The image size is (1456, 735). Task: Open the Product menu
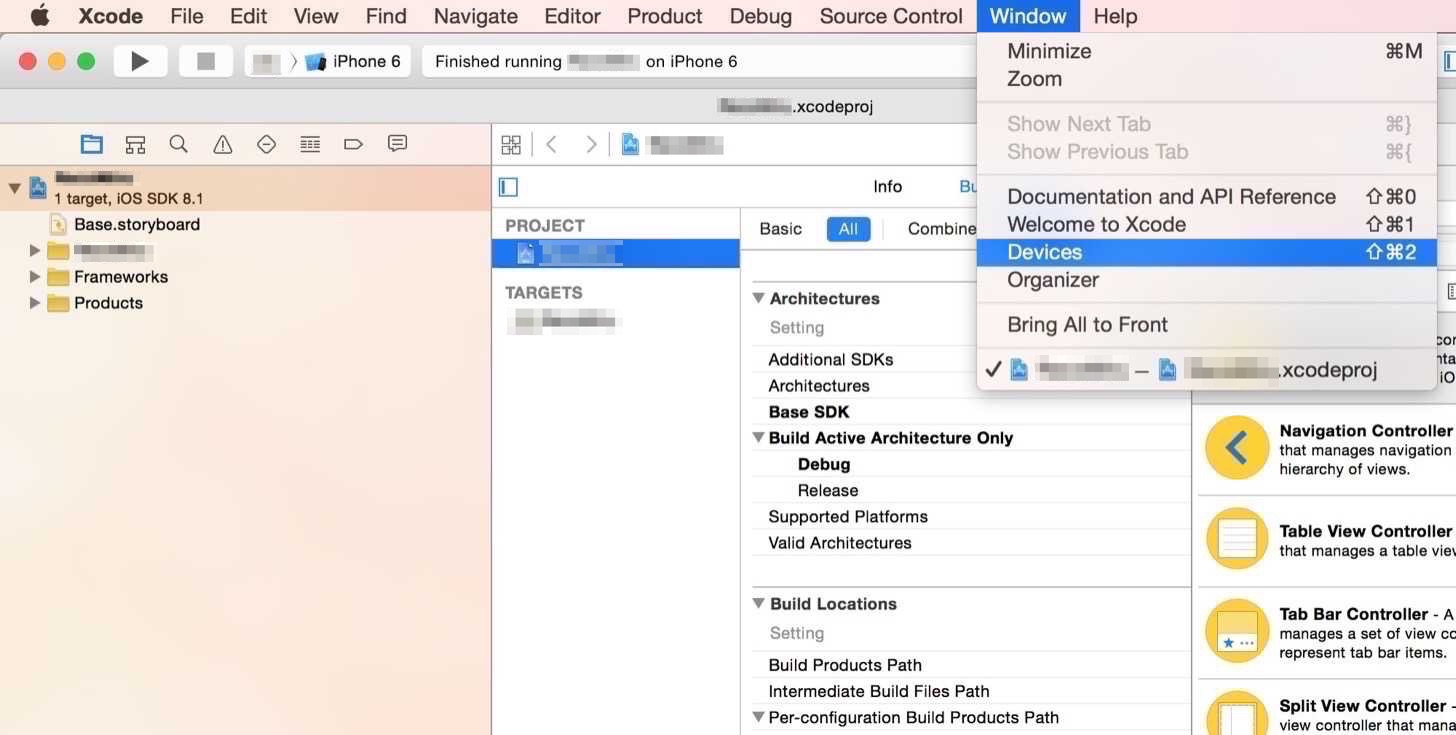tap(665, 16)
